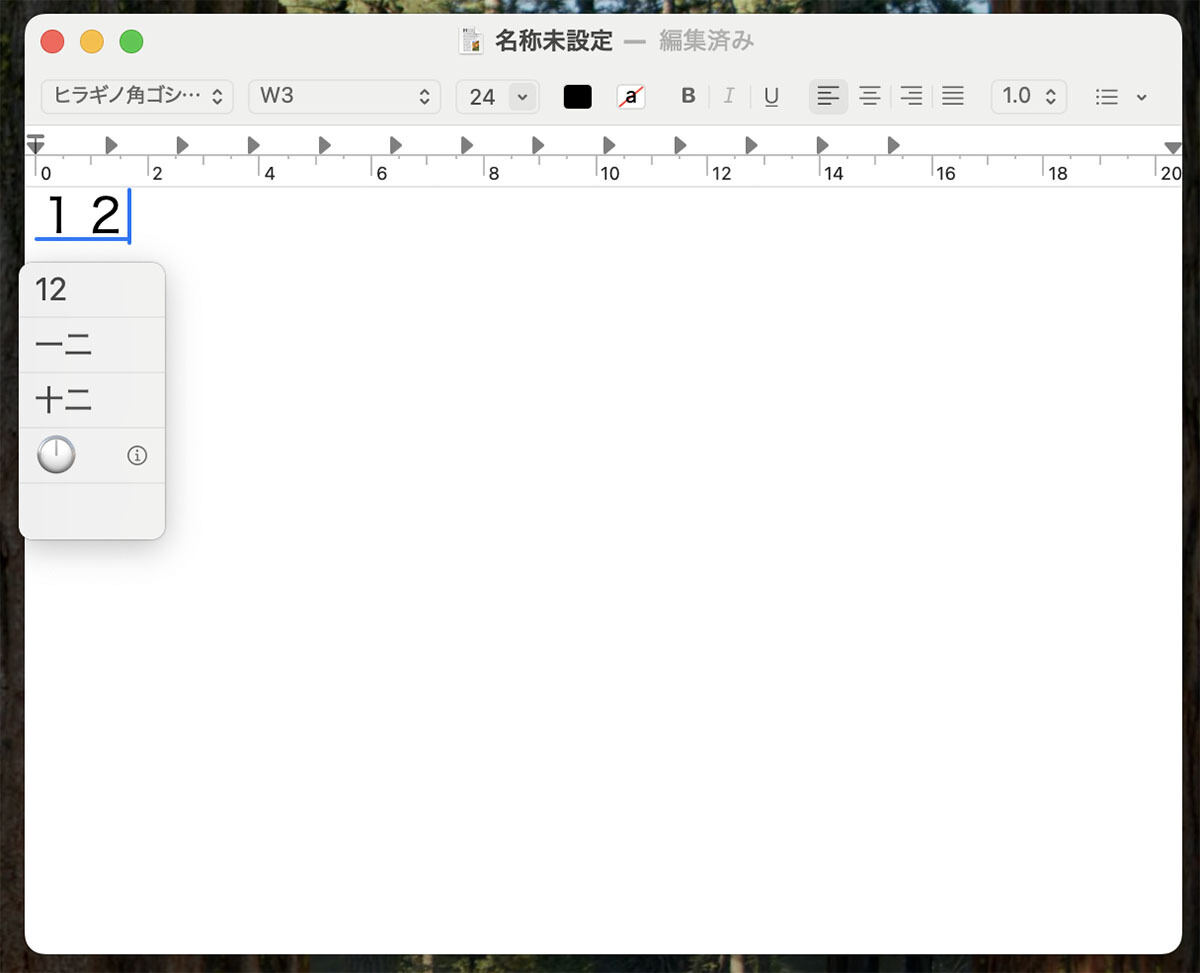This screenshot has width=1200, height=973.
Task: Toggle italic formatting
Action: [729, 96]
